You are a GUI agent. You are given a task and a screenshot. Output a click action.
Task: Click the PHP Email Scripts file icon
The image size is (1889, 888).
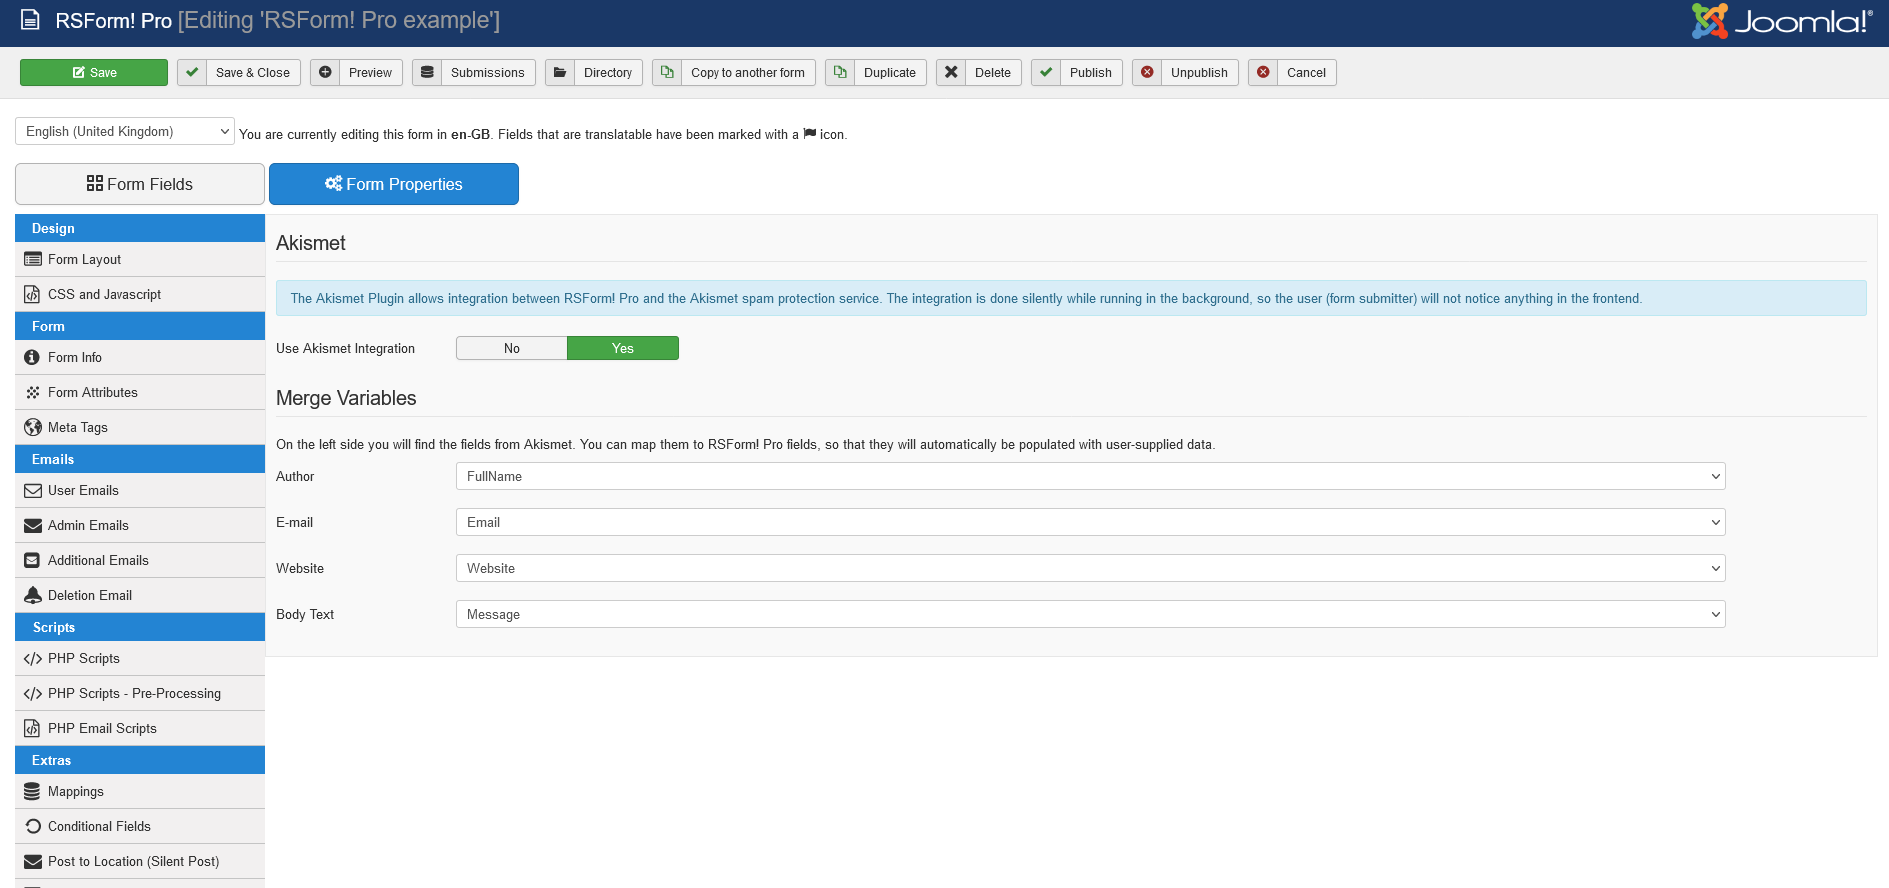coord(32,728)
